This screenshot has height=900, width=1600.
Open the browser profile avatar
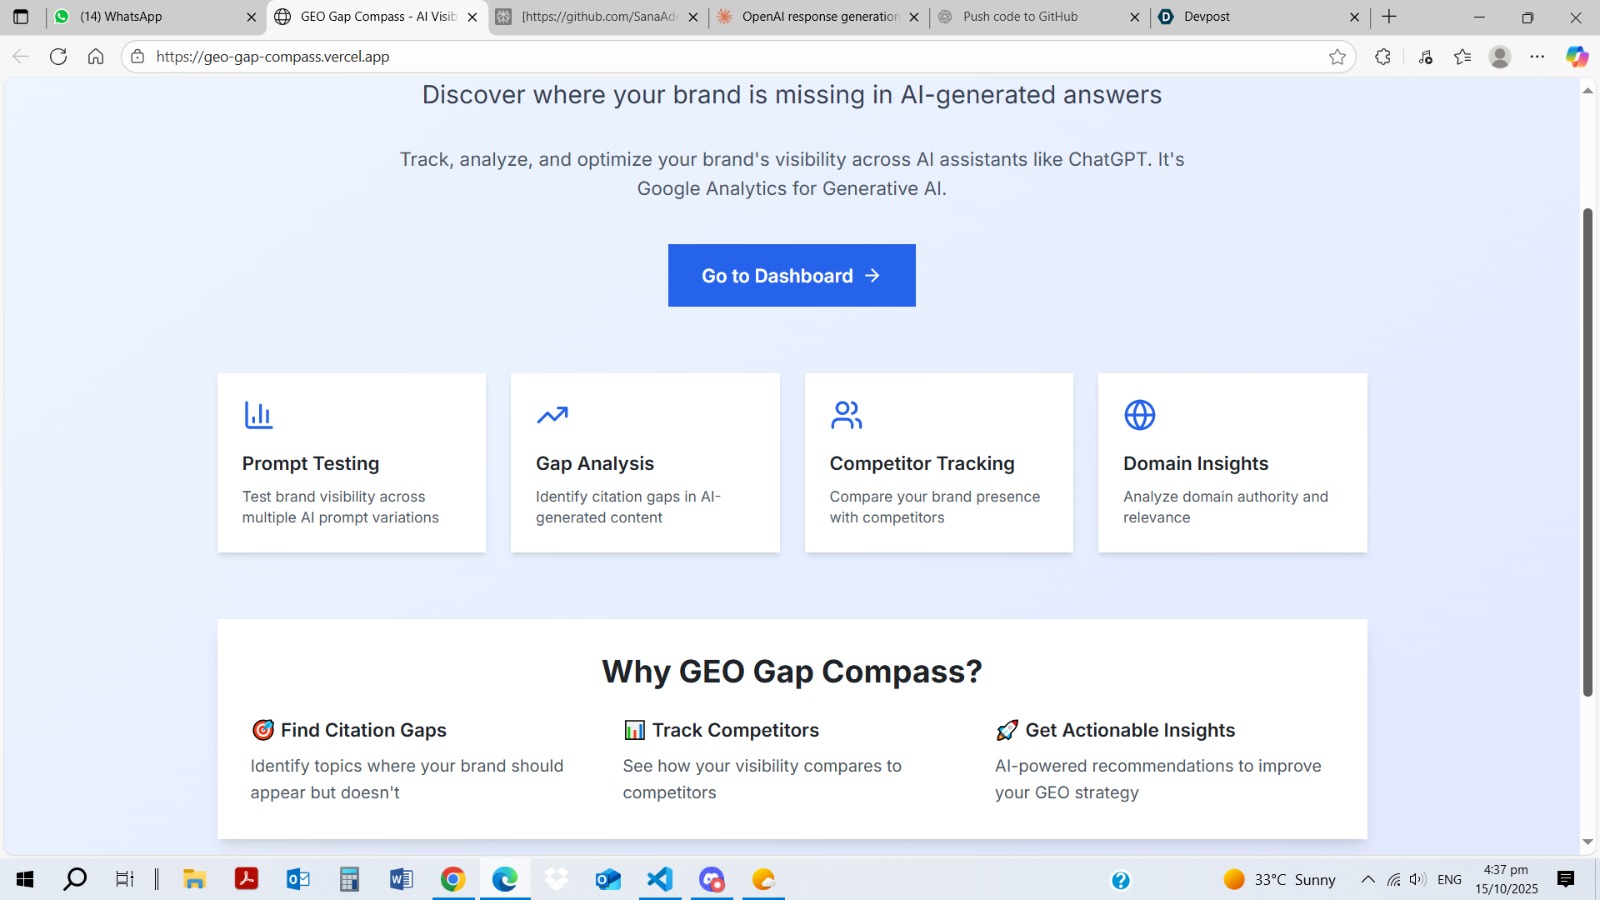pos(1499,57)
